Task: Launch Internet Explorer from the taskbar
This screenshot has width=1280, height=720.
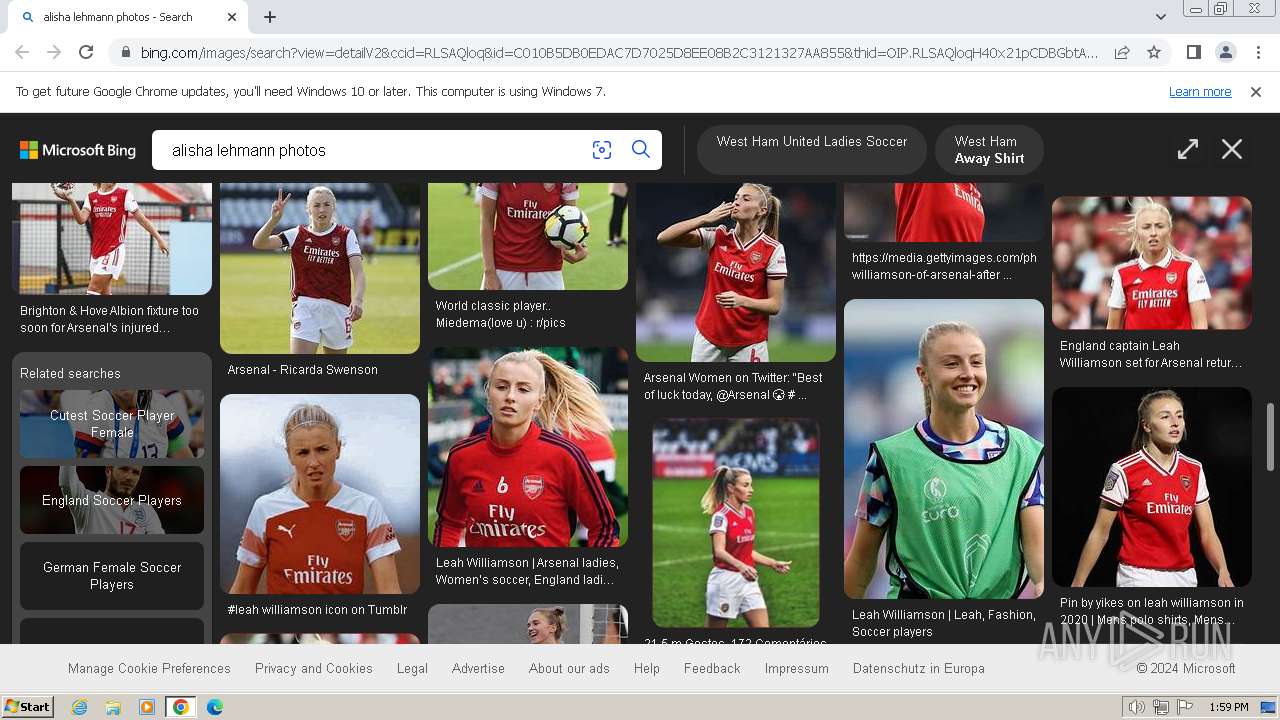Action: click(x=80, y=707)
